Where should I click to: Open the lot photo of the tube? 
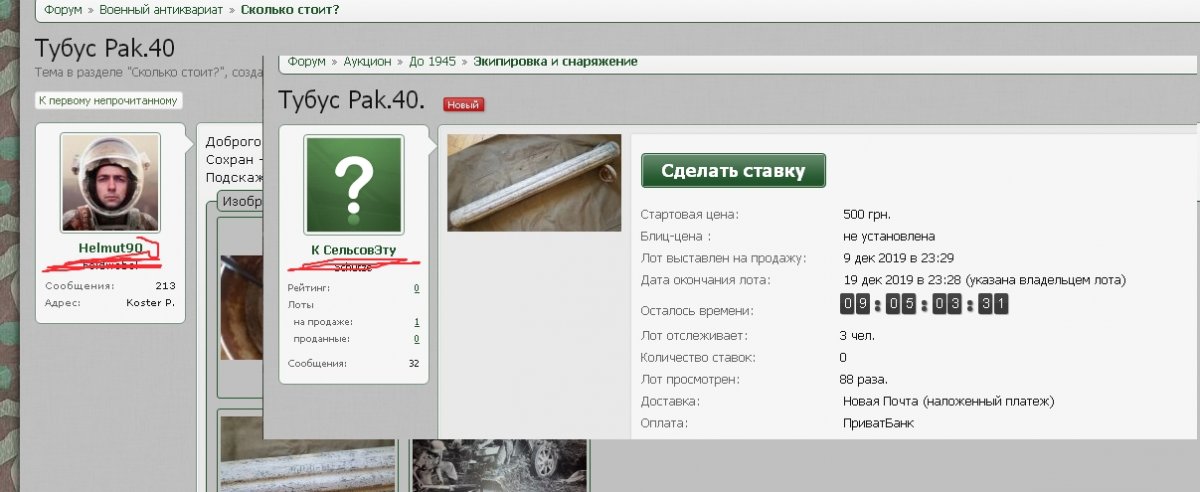534,182
